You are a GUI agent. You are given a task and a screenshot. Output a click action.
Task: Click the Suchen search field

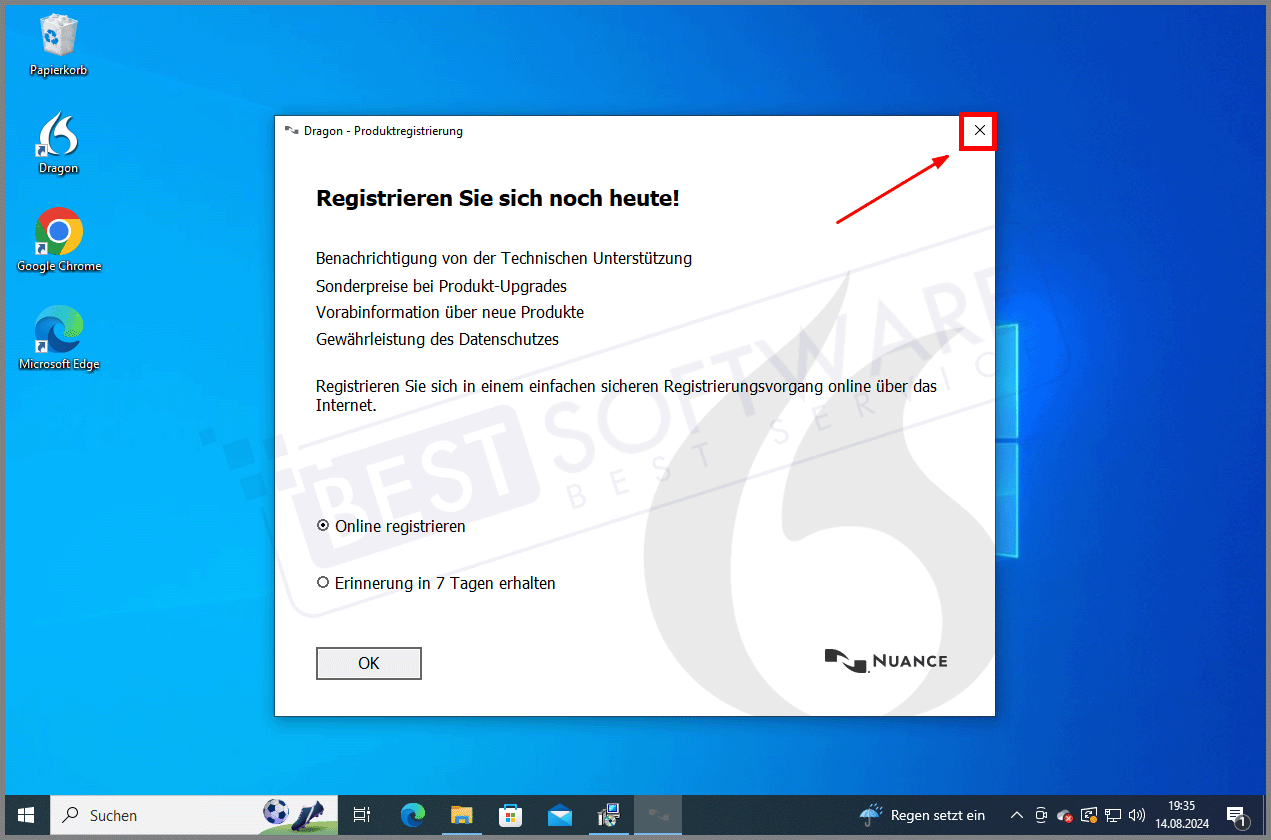(160, 815)
